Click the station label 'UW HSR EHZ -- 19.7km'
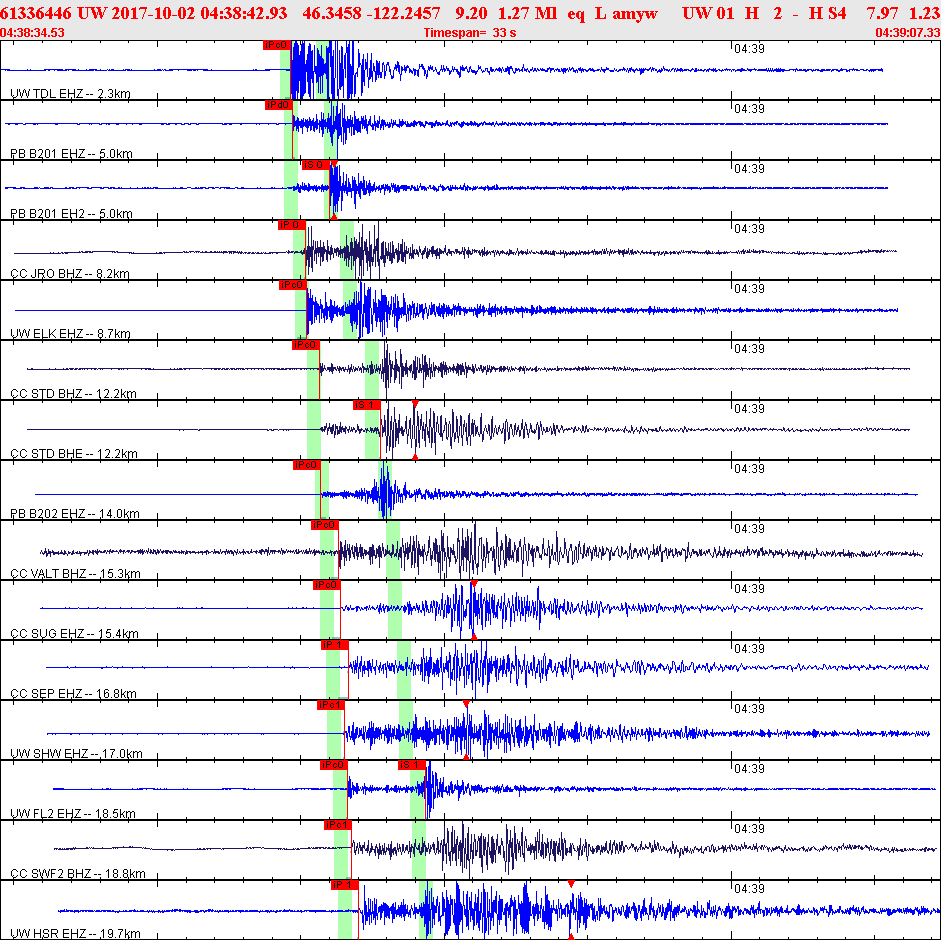Viewport: 941px width, 940px height. click(76, 934)
